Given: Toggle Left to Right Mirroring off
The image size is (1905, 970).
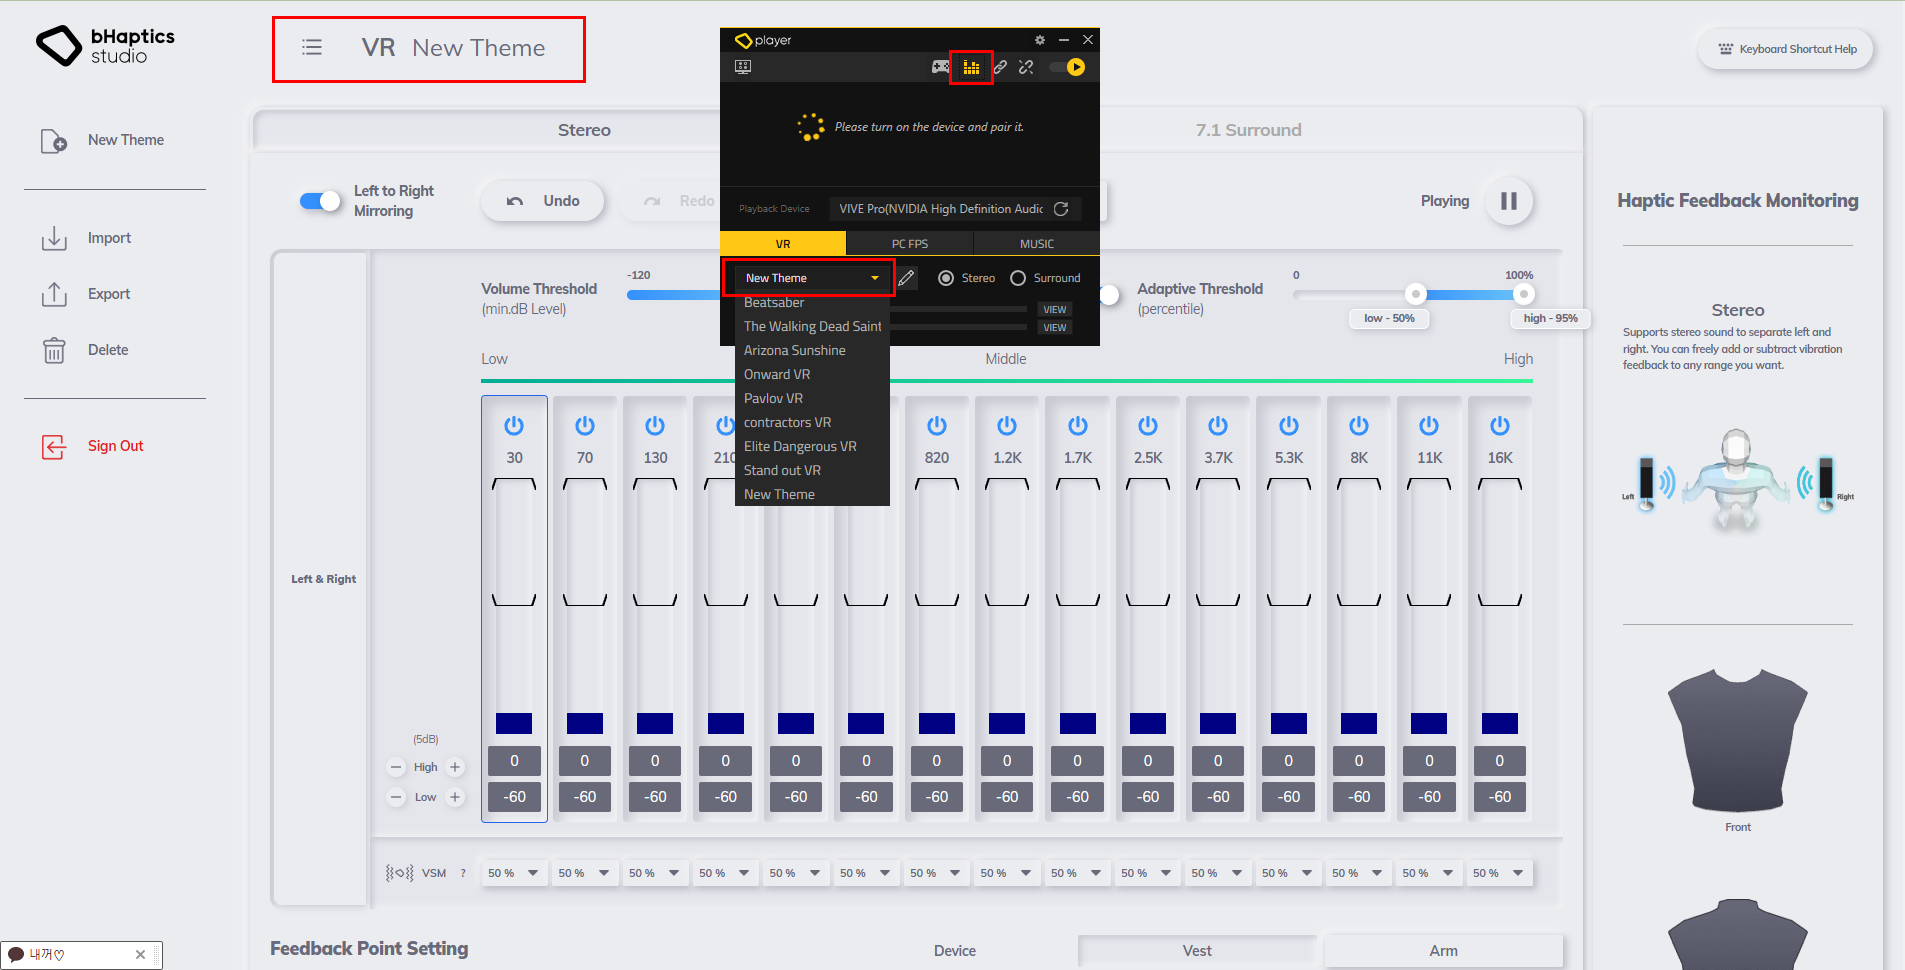Looking at the screenshot, I should [318, 200].
